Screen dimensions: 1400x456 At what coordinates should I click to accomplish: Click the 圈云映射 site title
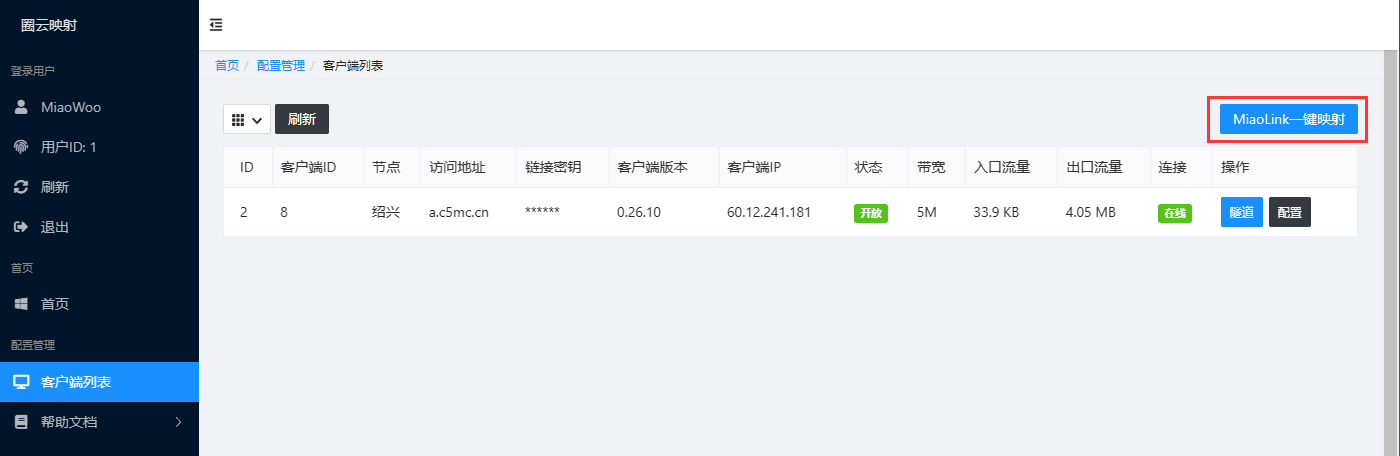pyautogui.click(x=50, y=25)
